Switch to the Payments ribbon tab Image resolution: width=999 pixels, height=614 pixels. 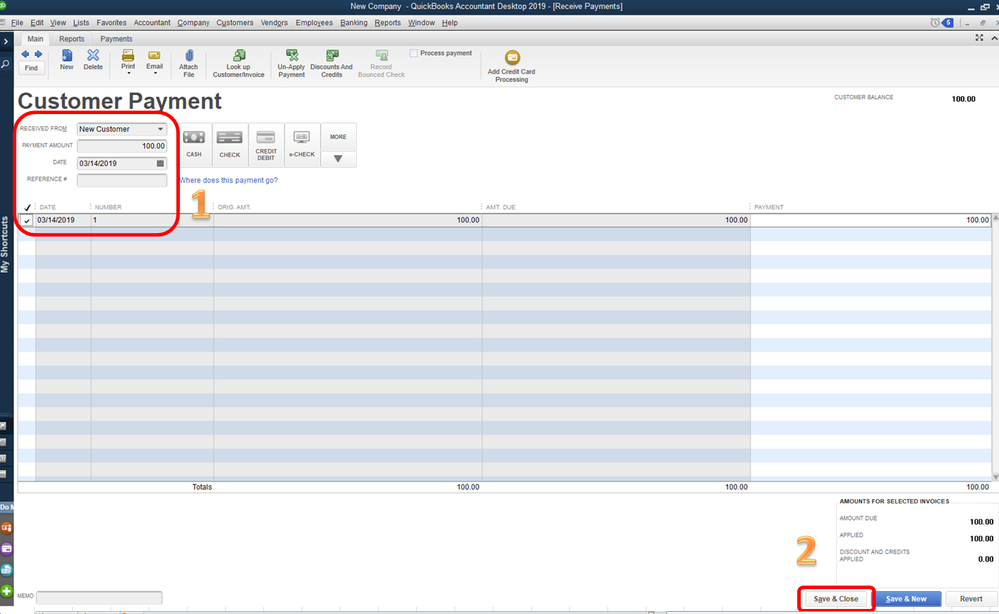(x=116, y=39)
